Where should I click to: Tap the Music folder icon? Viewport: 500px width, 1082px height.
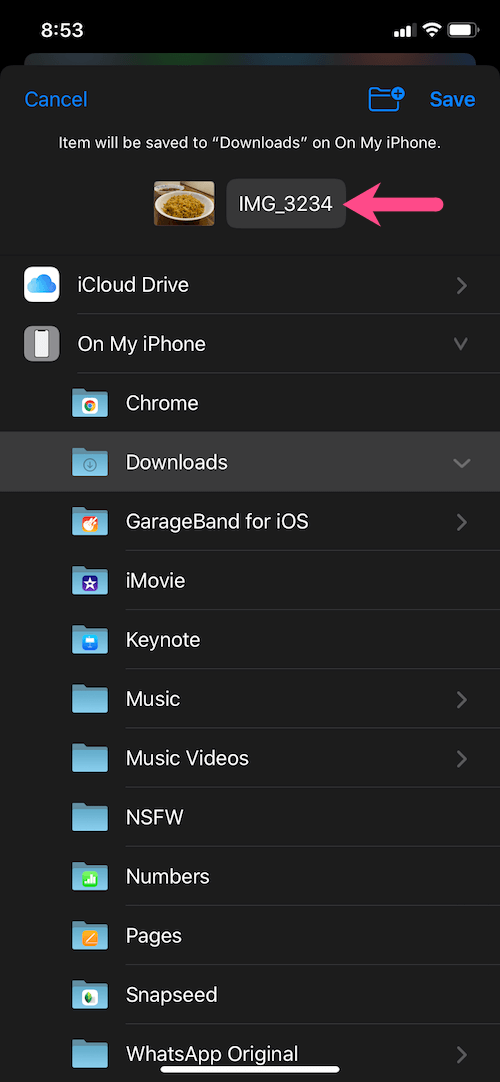click(x=90, y=700)
